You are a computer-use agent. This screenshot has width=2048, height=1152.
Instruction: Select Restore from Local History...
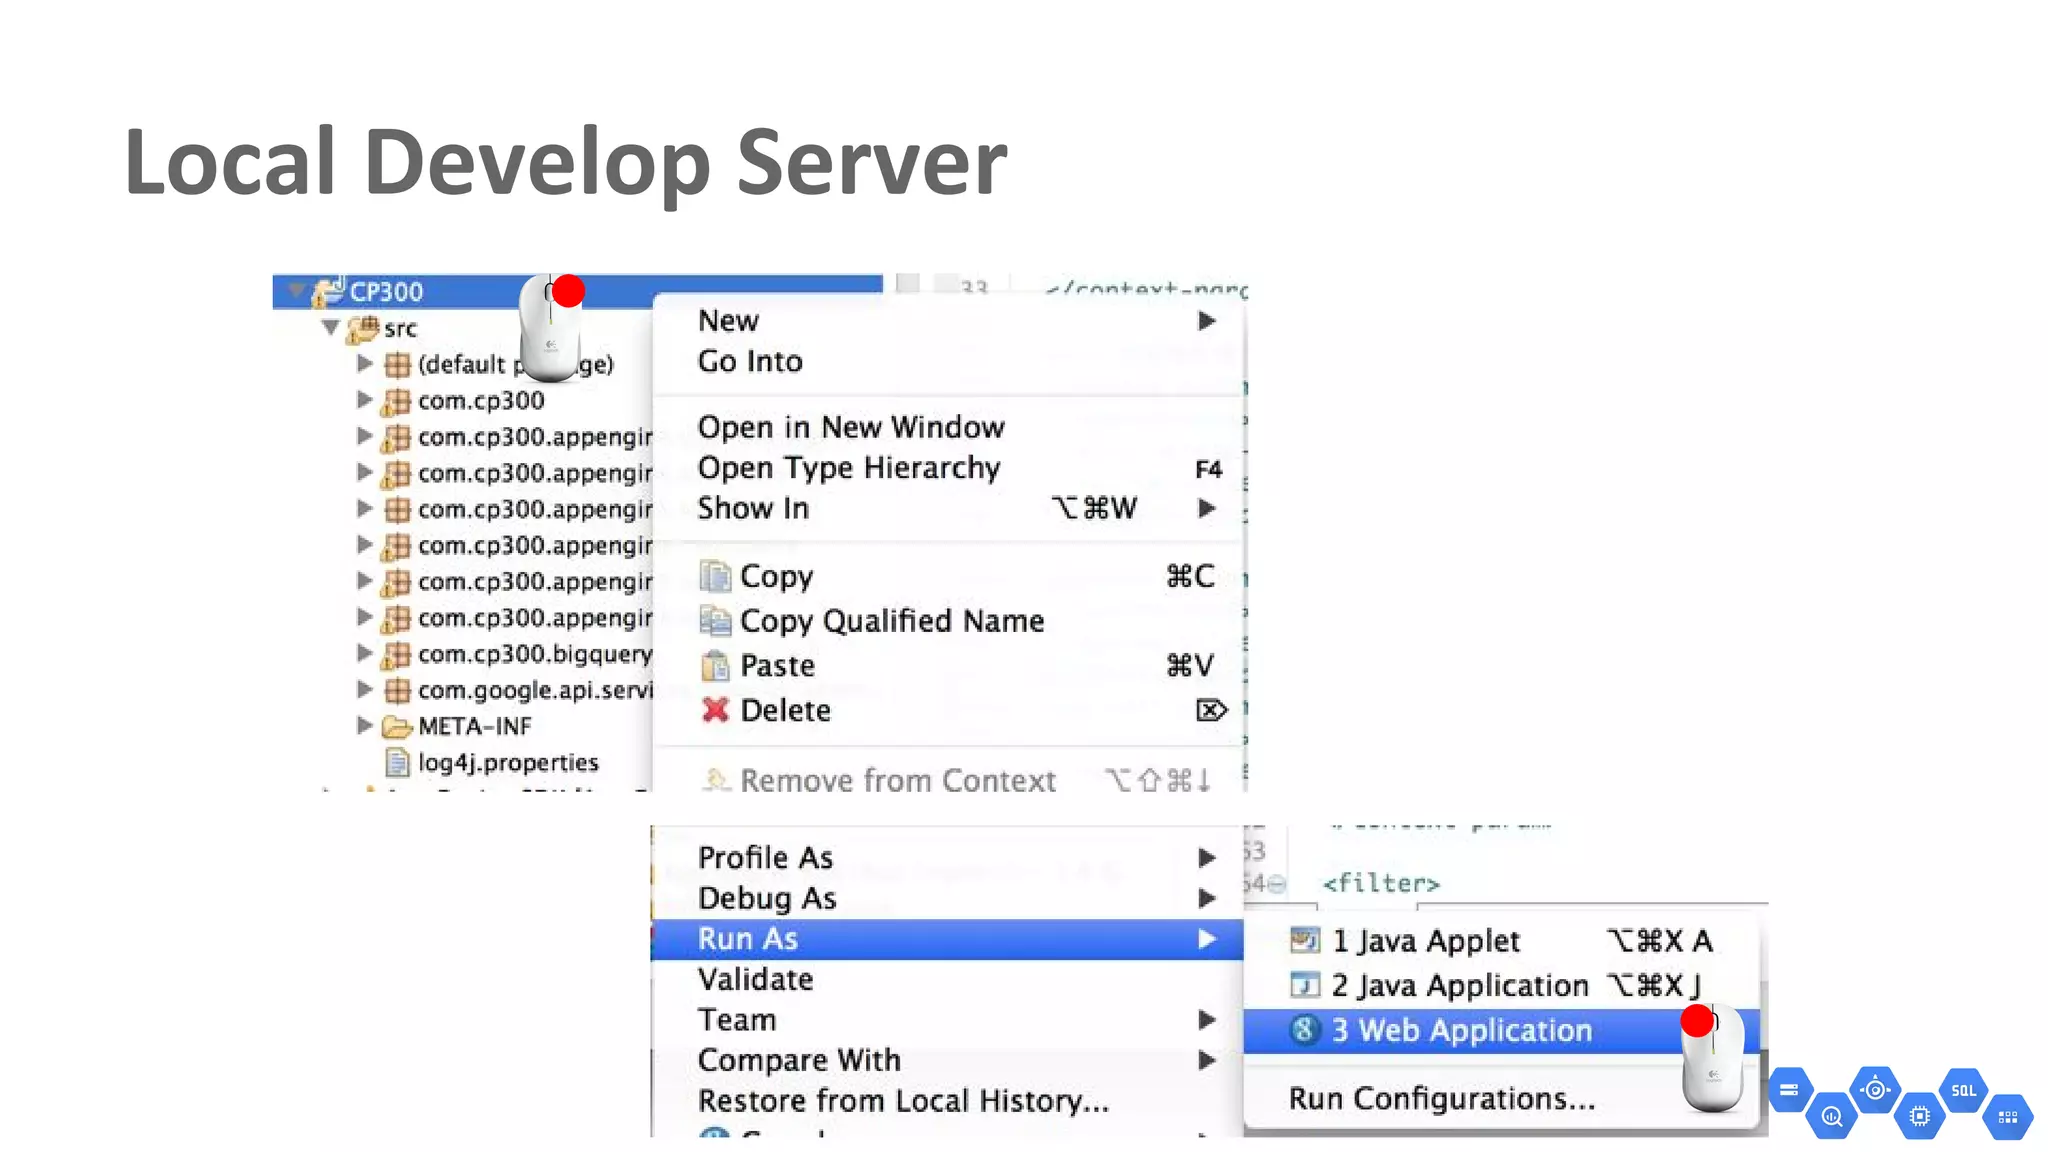tap(903, 1100)
